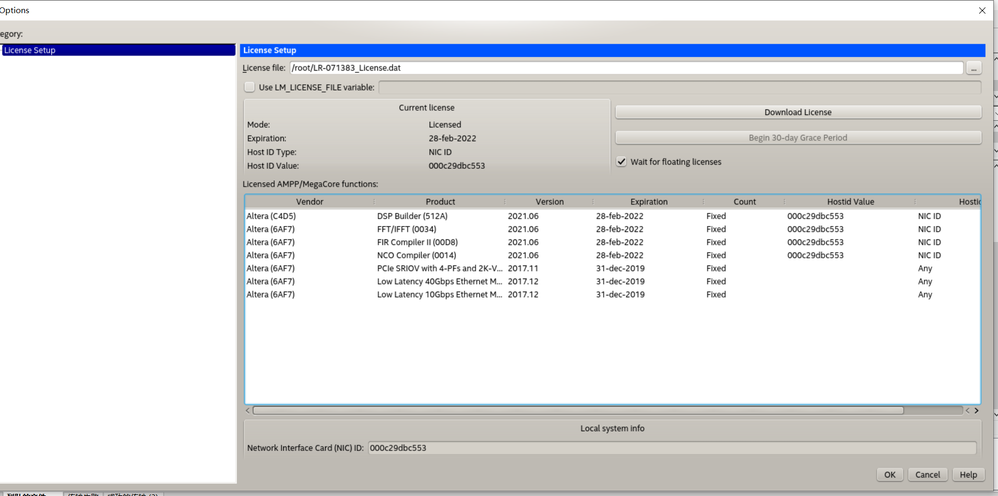Sort table by Product column header

click(440, 202)
